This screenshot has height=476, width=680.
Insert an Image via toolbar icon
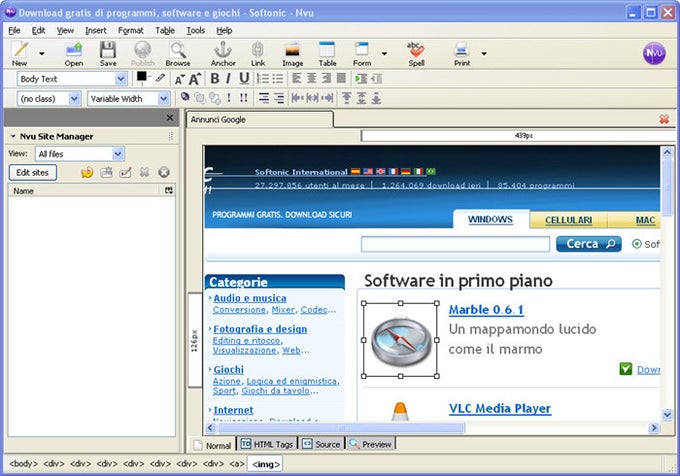(293, 54)
